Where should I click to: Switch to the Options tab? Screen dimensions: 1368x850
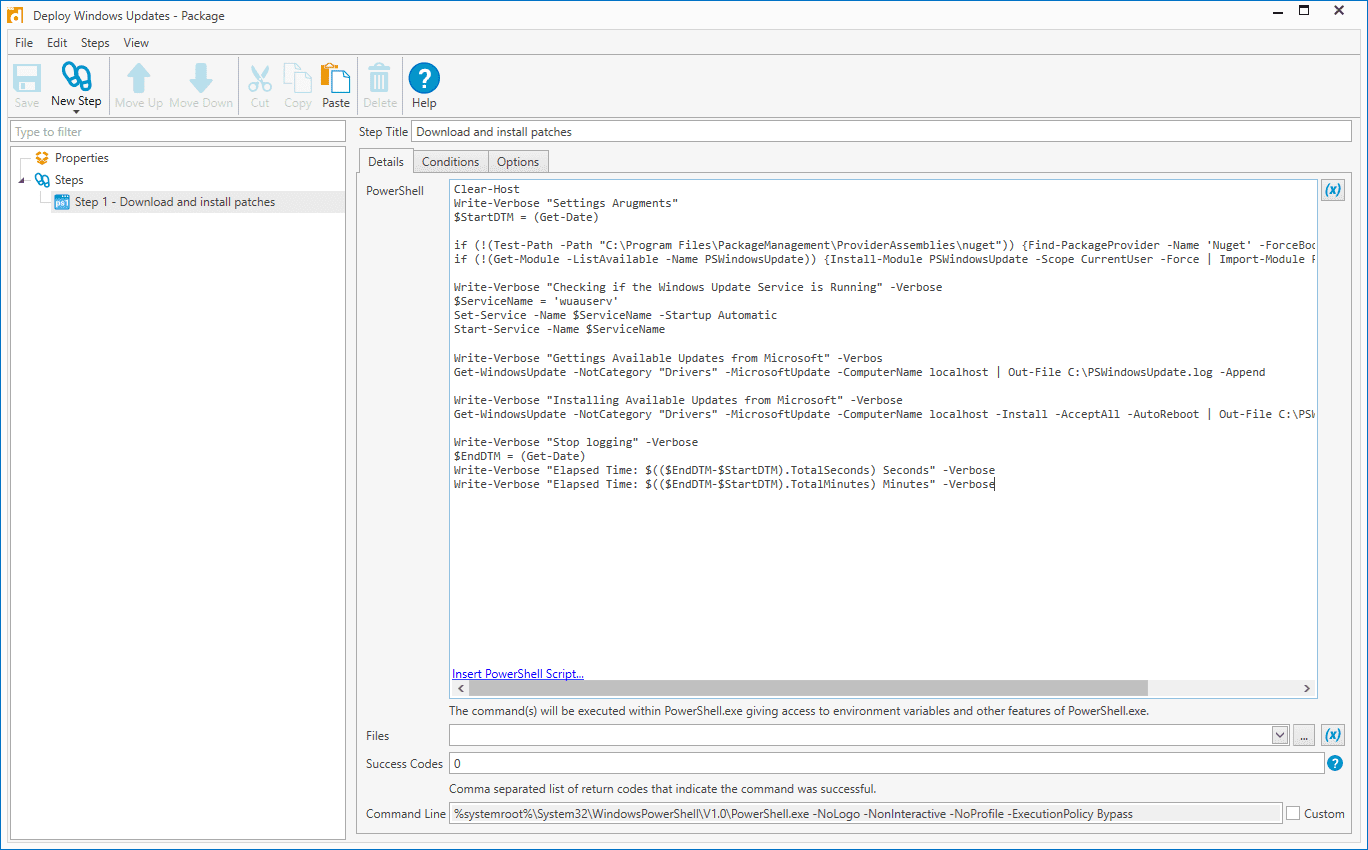point(518,162)
